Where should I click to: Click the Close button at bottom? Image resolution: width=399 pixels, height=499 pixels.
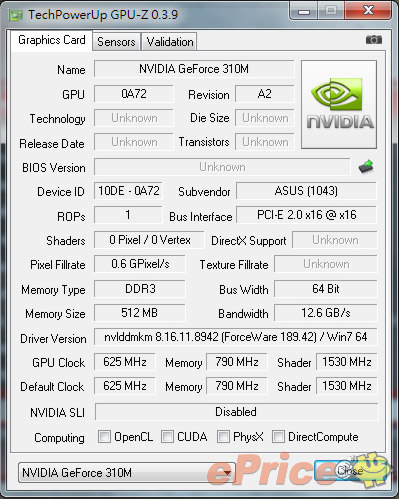(350, 471)
